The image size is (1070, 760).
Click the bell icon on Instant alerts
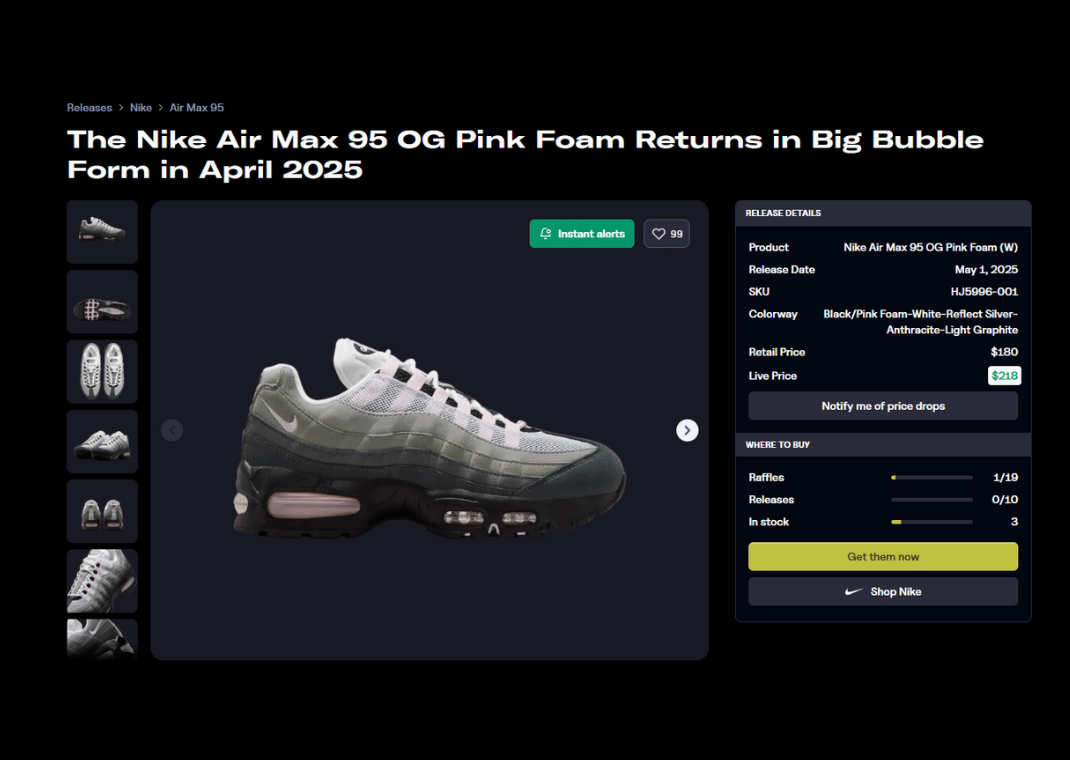545,233
